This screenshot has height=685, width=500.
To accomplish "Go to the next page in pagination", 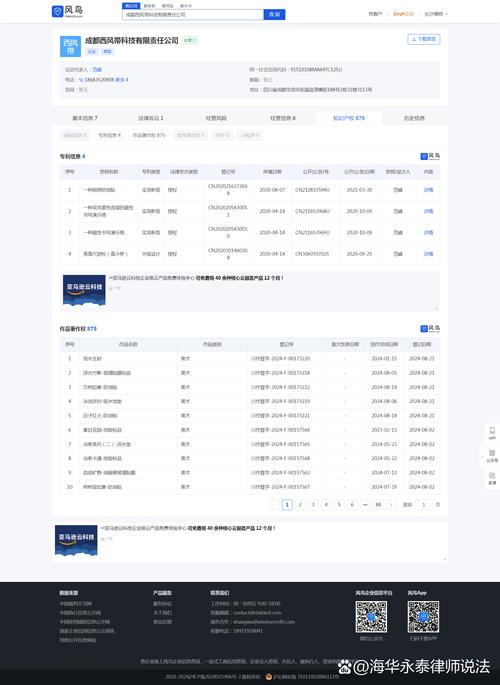I will coord(391,505).
